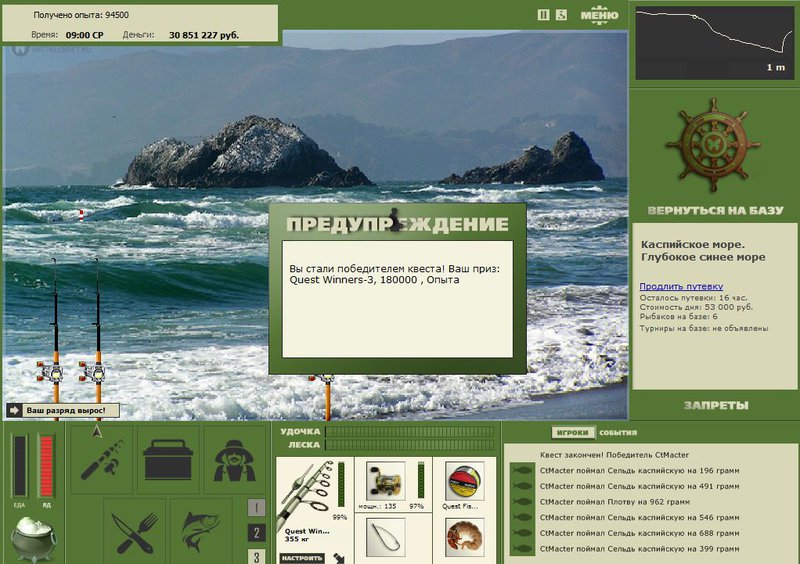
Task: Open the fisherman profile icon
Action: point(235,459)
